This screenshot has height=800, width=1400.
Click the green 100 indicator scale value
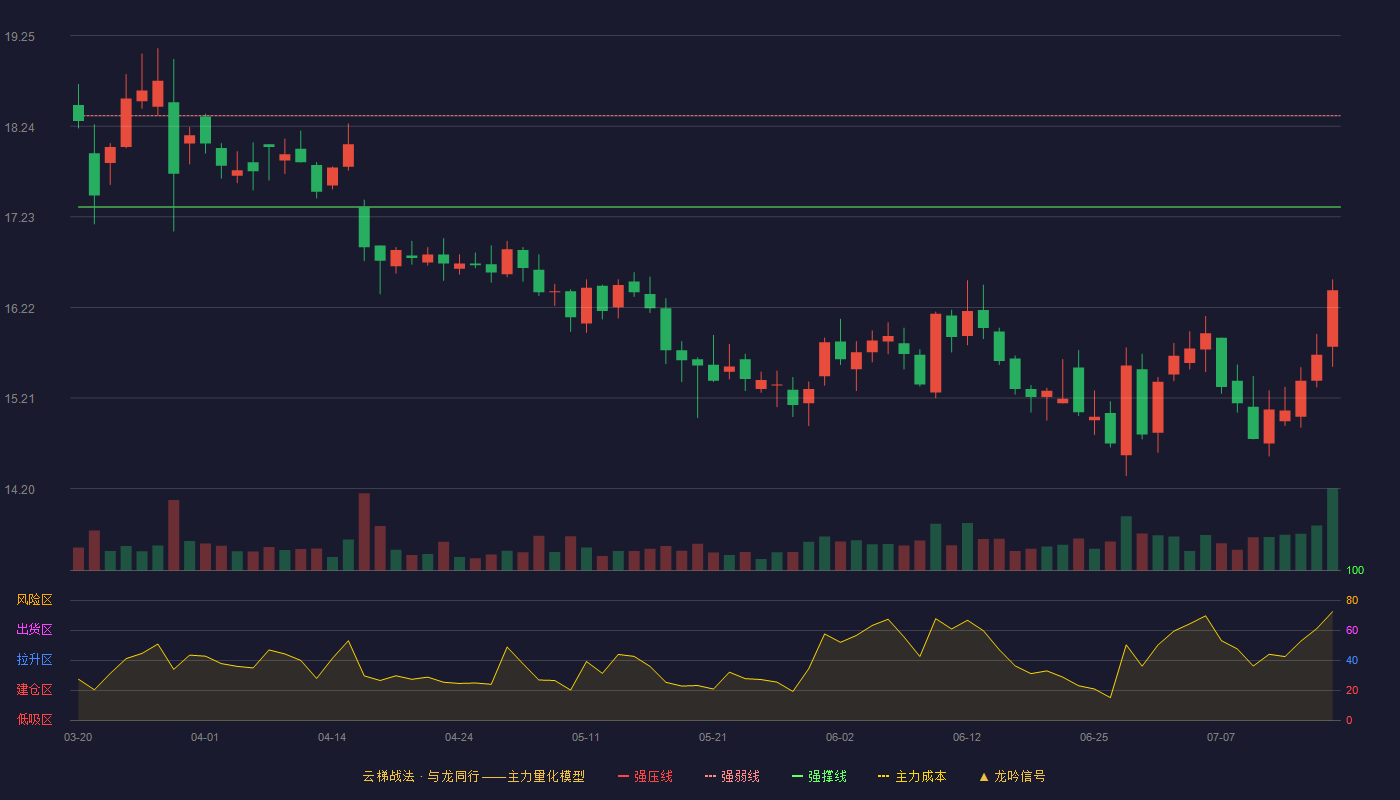(1355, 571)
